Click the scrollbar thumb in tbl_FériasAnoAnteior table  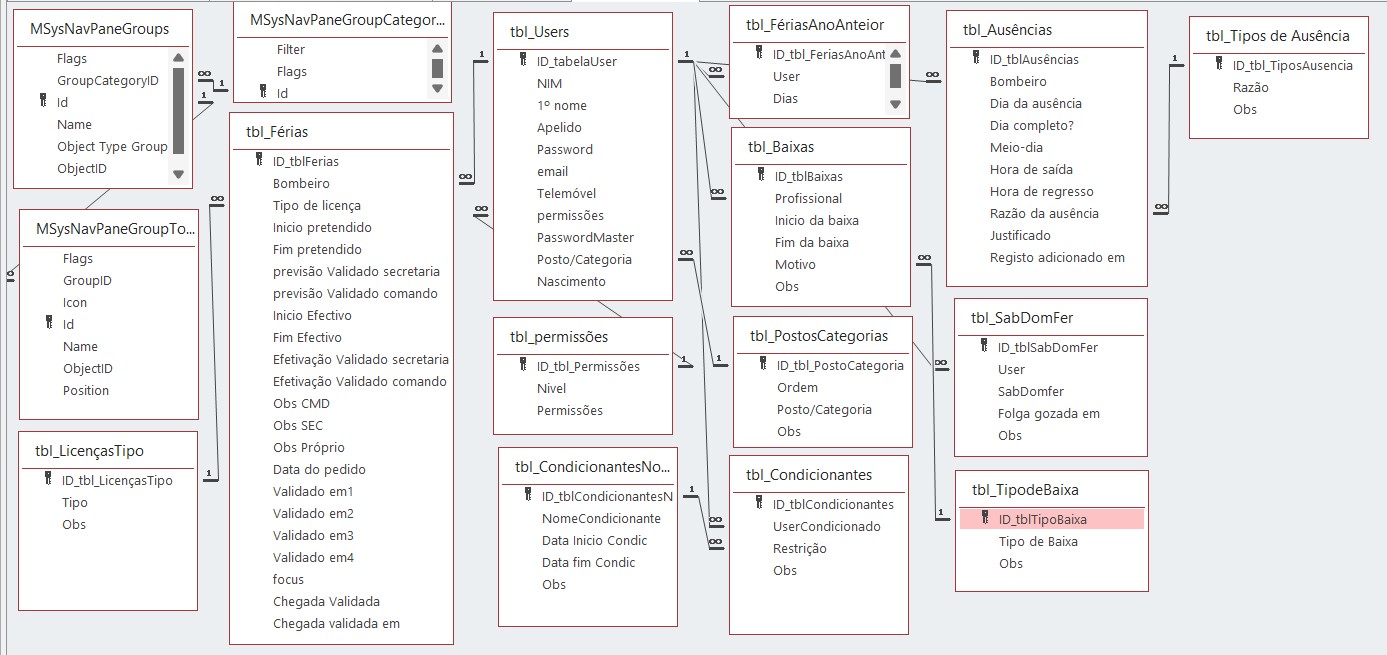895,75
